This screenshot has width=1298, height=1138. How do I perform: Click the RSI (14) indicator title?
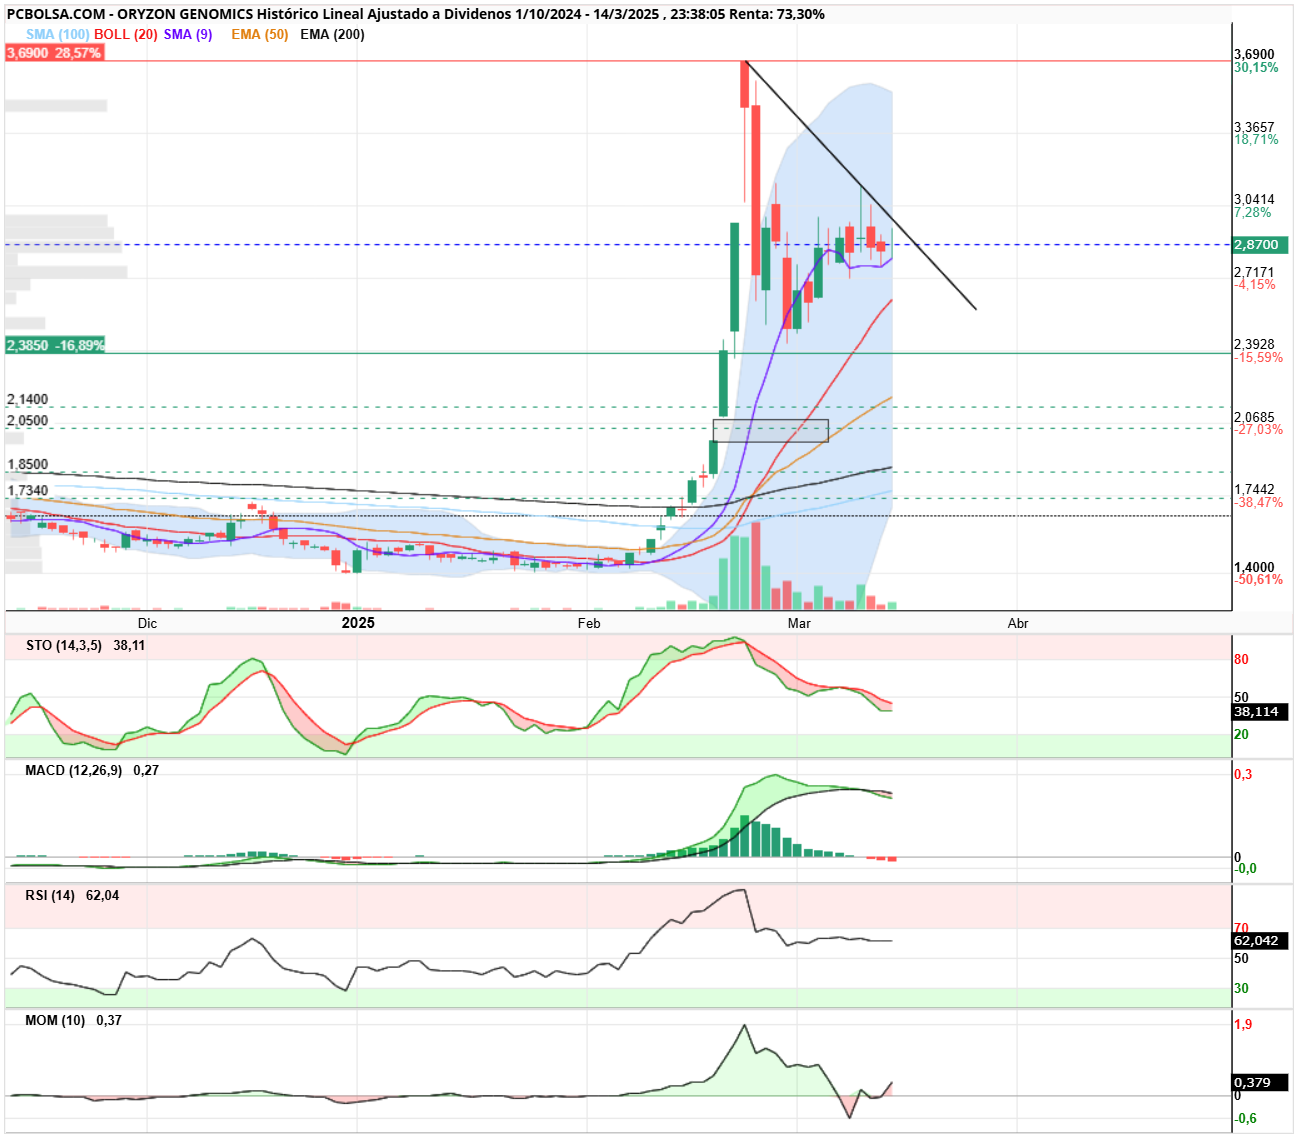click(50, 895)
